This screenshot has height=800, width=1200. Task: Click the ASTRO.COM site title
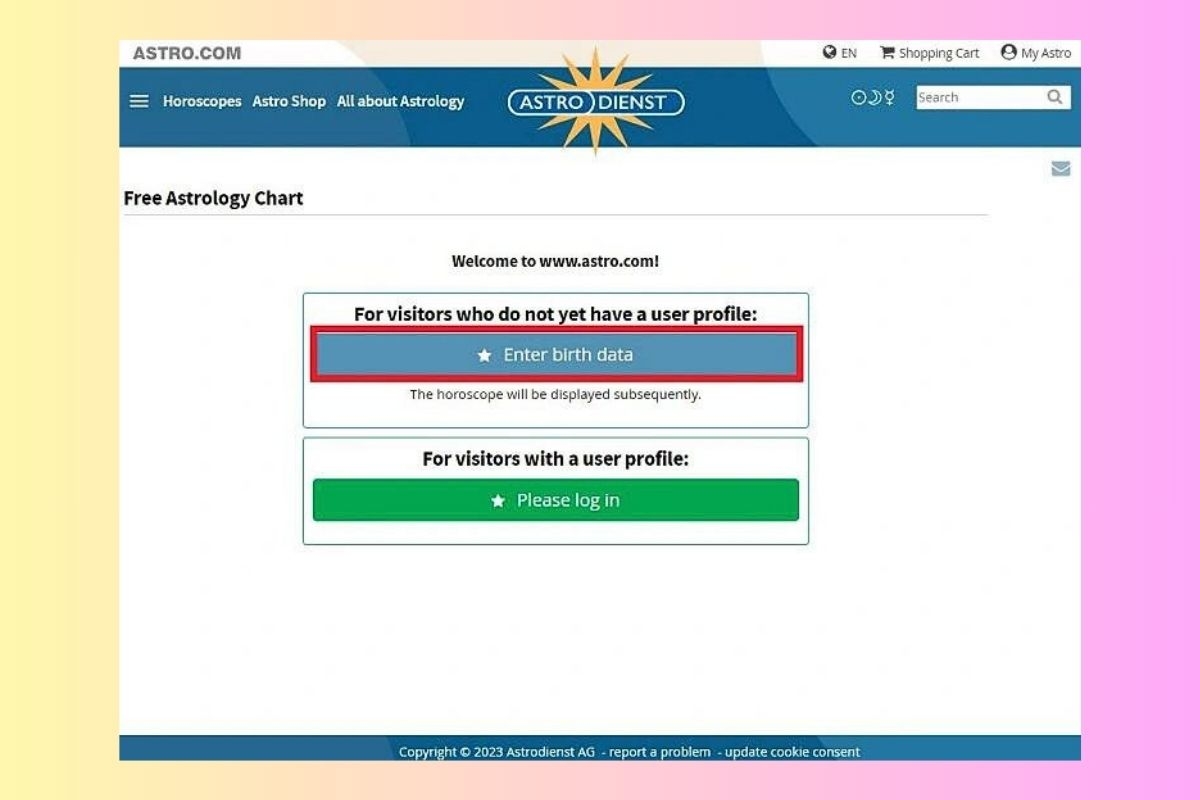tap(187, 53)
